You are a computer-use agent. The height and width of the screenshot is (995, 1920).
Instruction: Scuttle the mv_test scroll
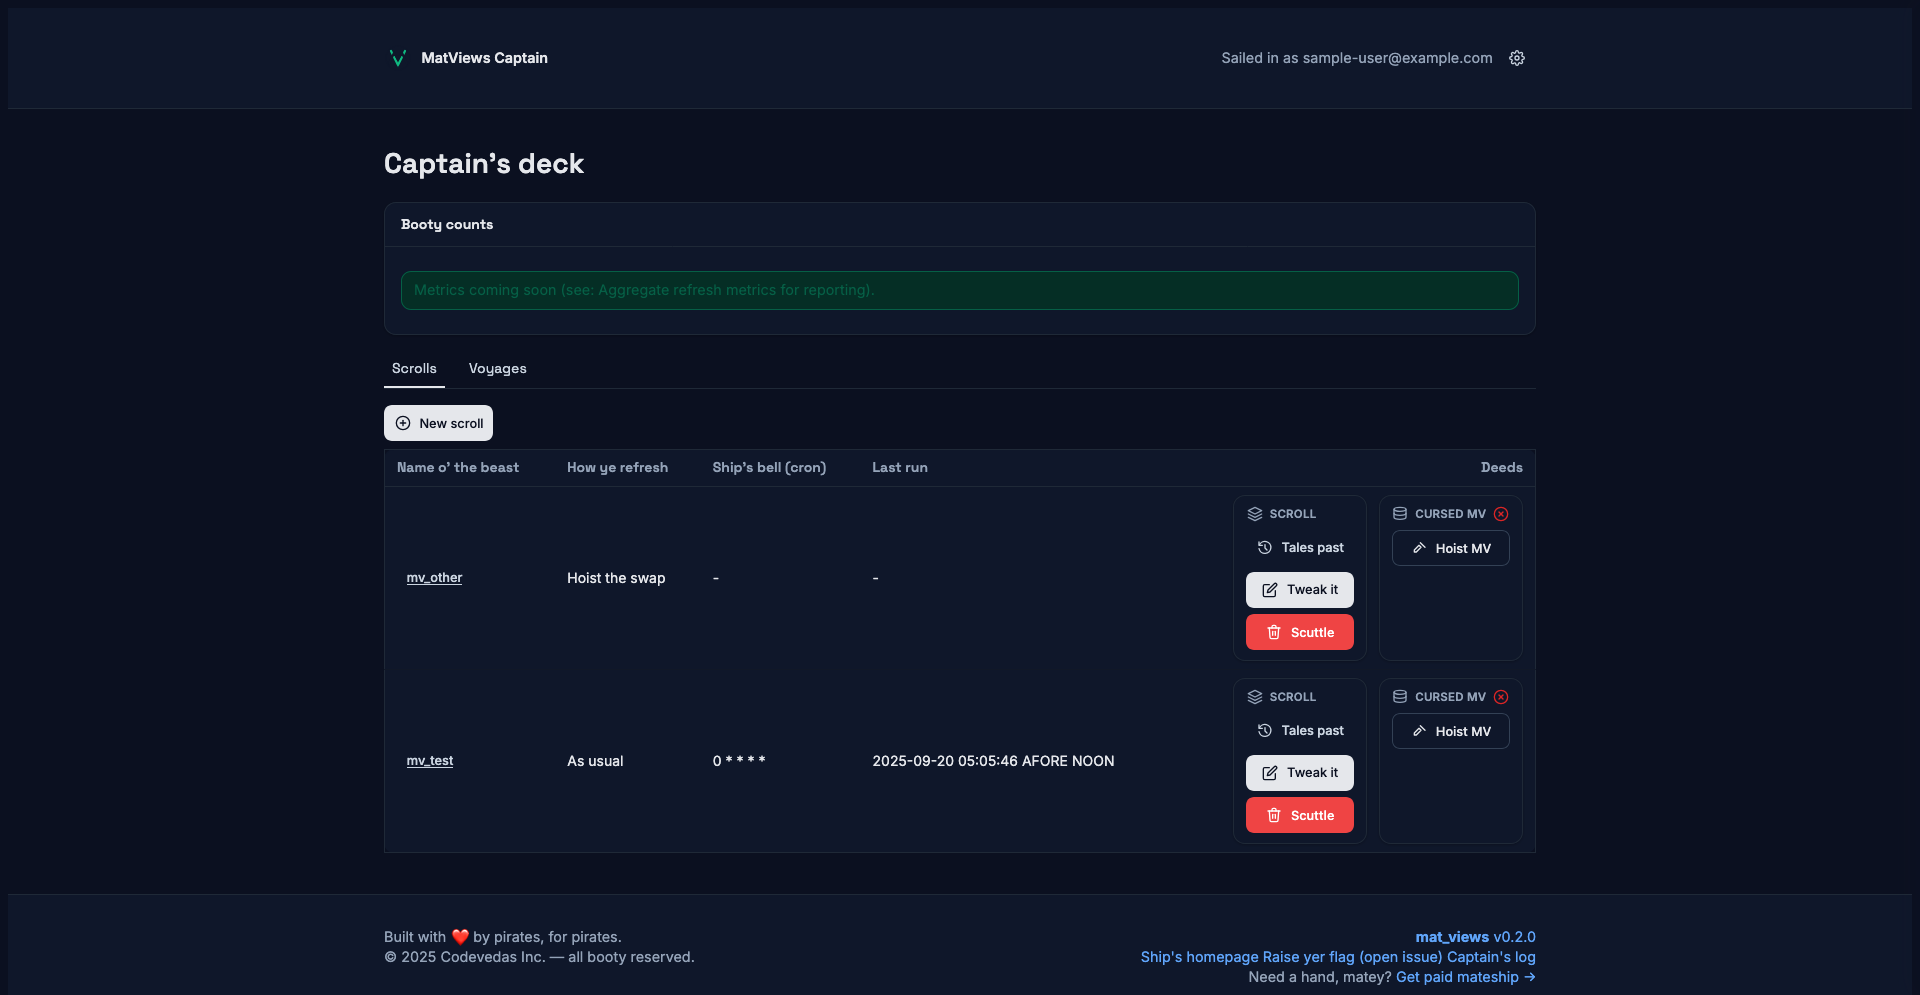tap(1299, 815)
